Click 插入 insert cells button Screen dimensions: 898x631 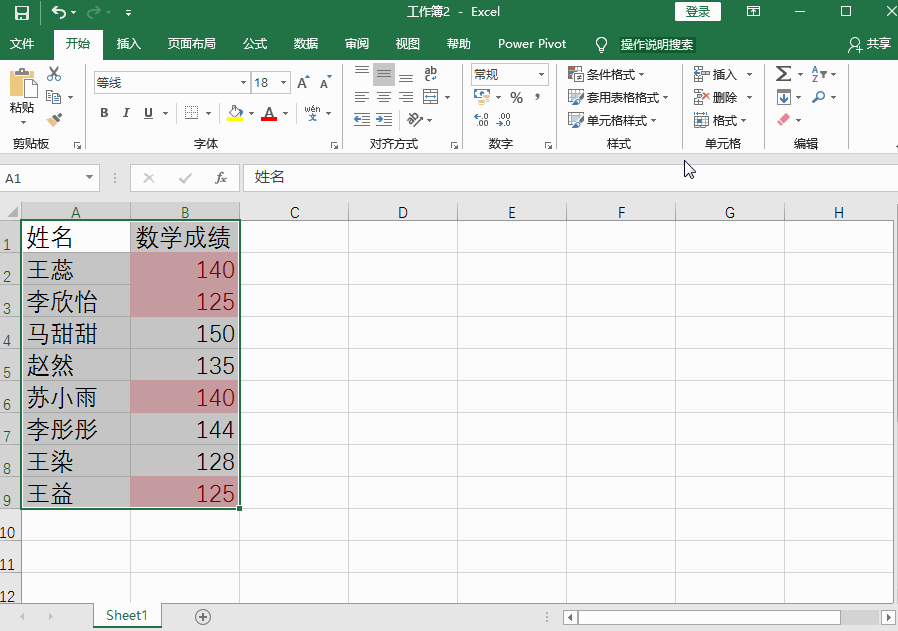click(x=716, y=74)
